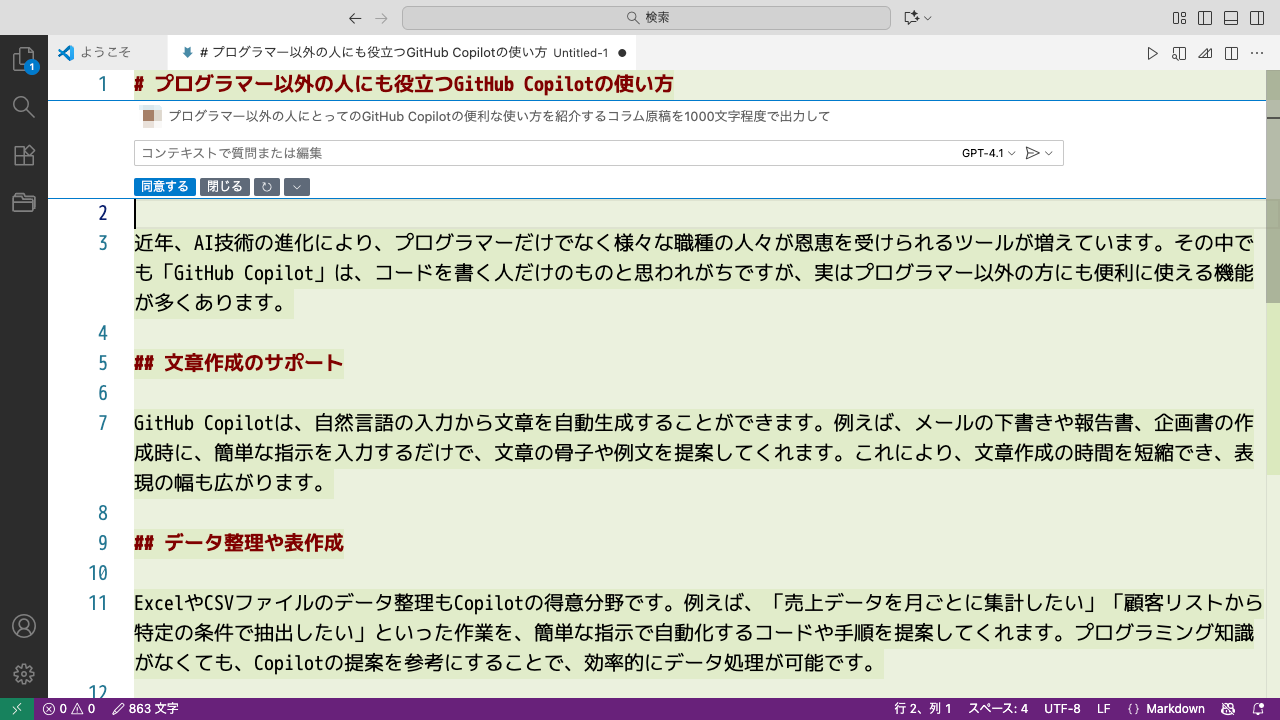This screenshot has width=1280, height=720.
Task: Open the Accounts icon in activity bar
Action: (23, 626)
